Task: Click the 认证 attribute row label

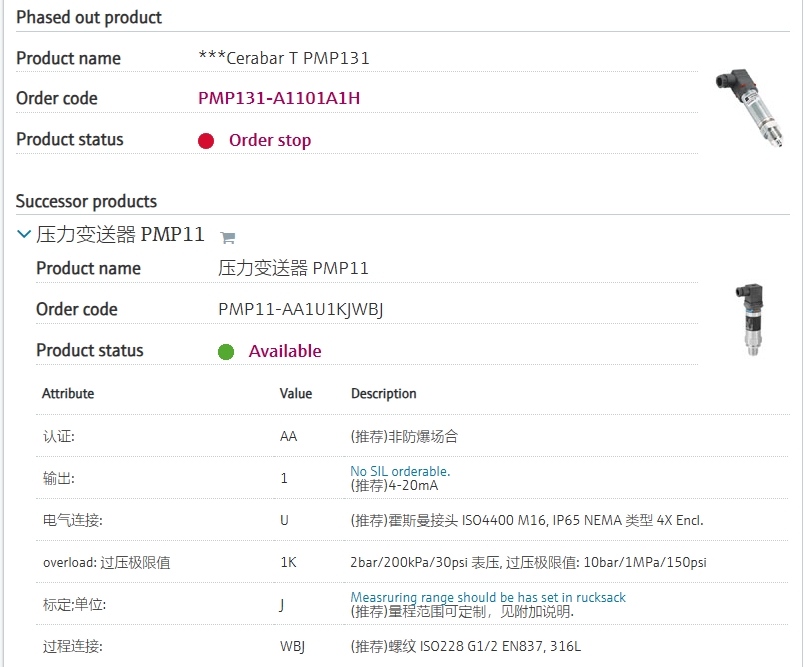Action: coord(59,437)
